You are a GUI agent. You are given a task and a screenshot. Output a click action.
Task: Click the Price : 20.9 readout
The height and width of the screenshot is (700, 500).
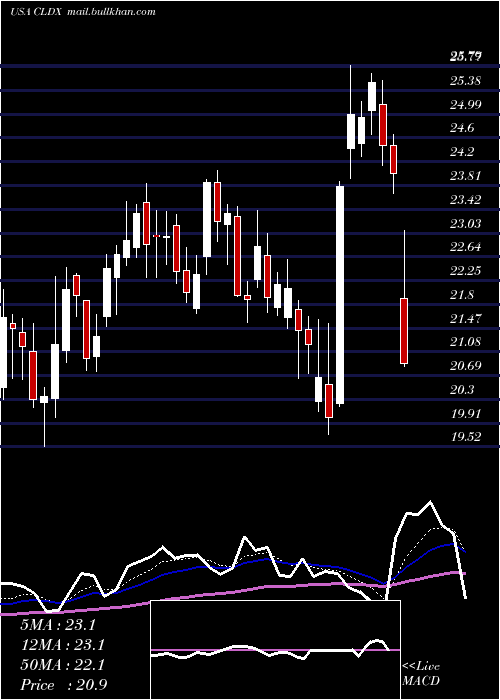(x=63, y=685)
